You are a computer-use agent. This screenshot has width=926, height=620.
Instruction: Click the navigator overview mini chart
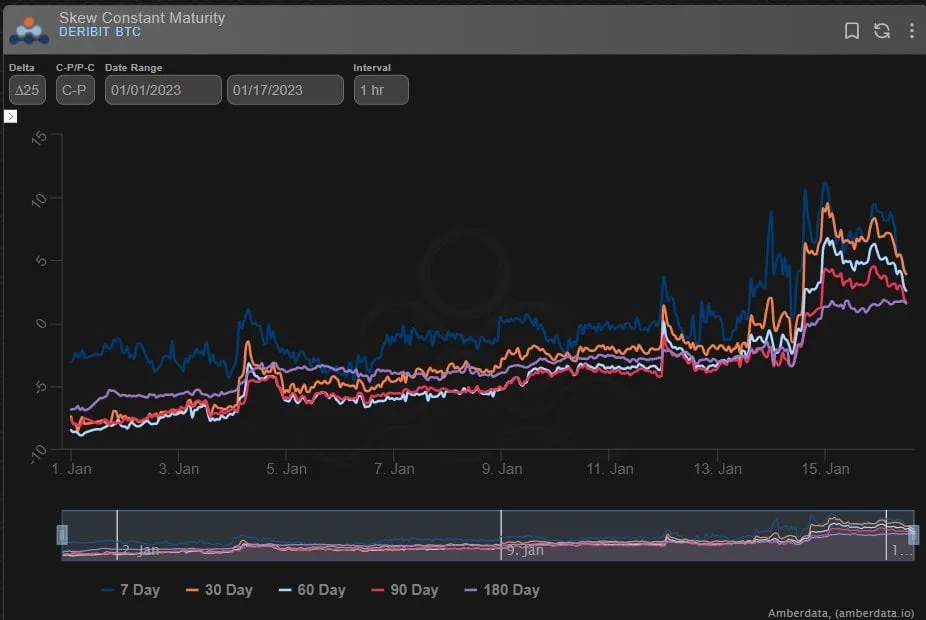[x=488, y=535]
